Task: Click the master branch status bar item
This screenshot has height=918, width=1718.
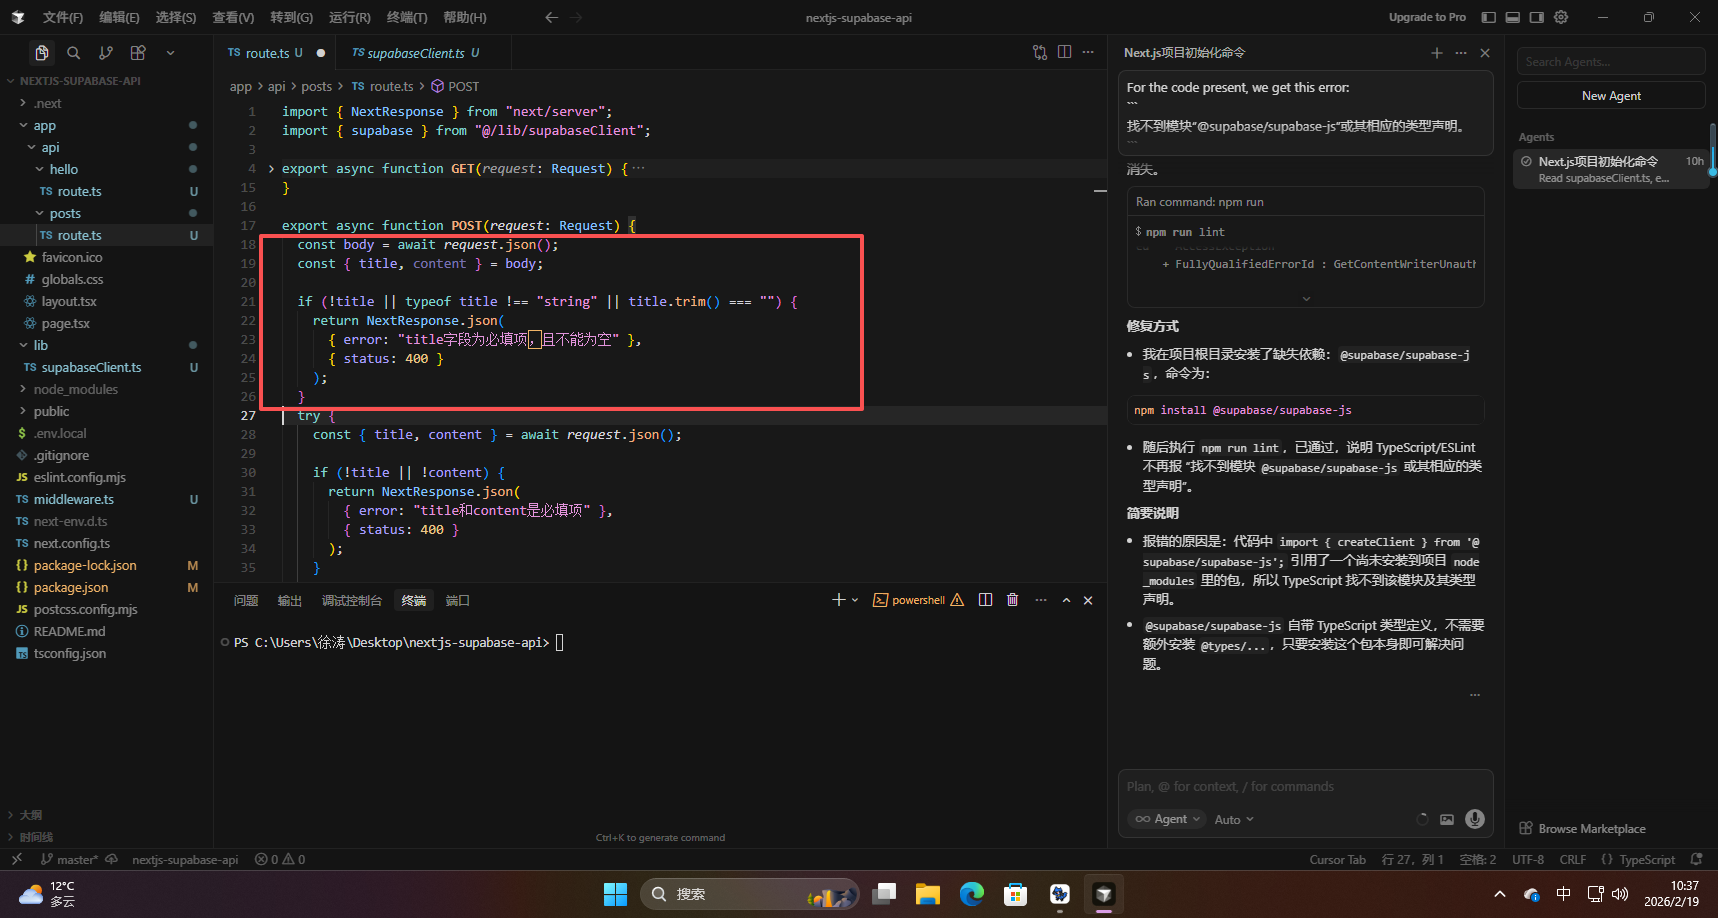Action: [69, 859]
